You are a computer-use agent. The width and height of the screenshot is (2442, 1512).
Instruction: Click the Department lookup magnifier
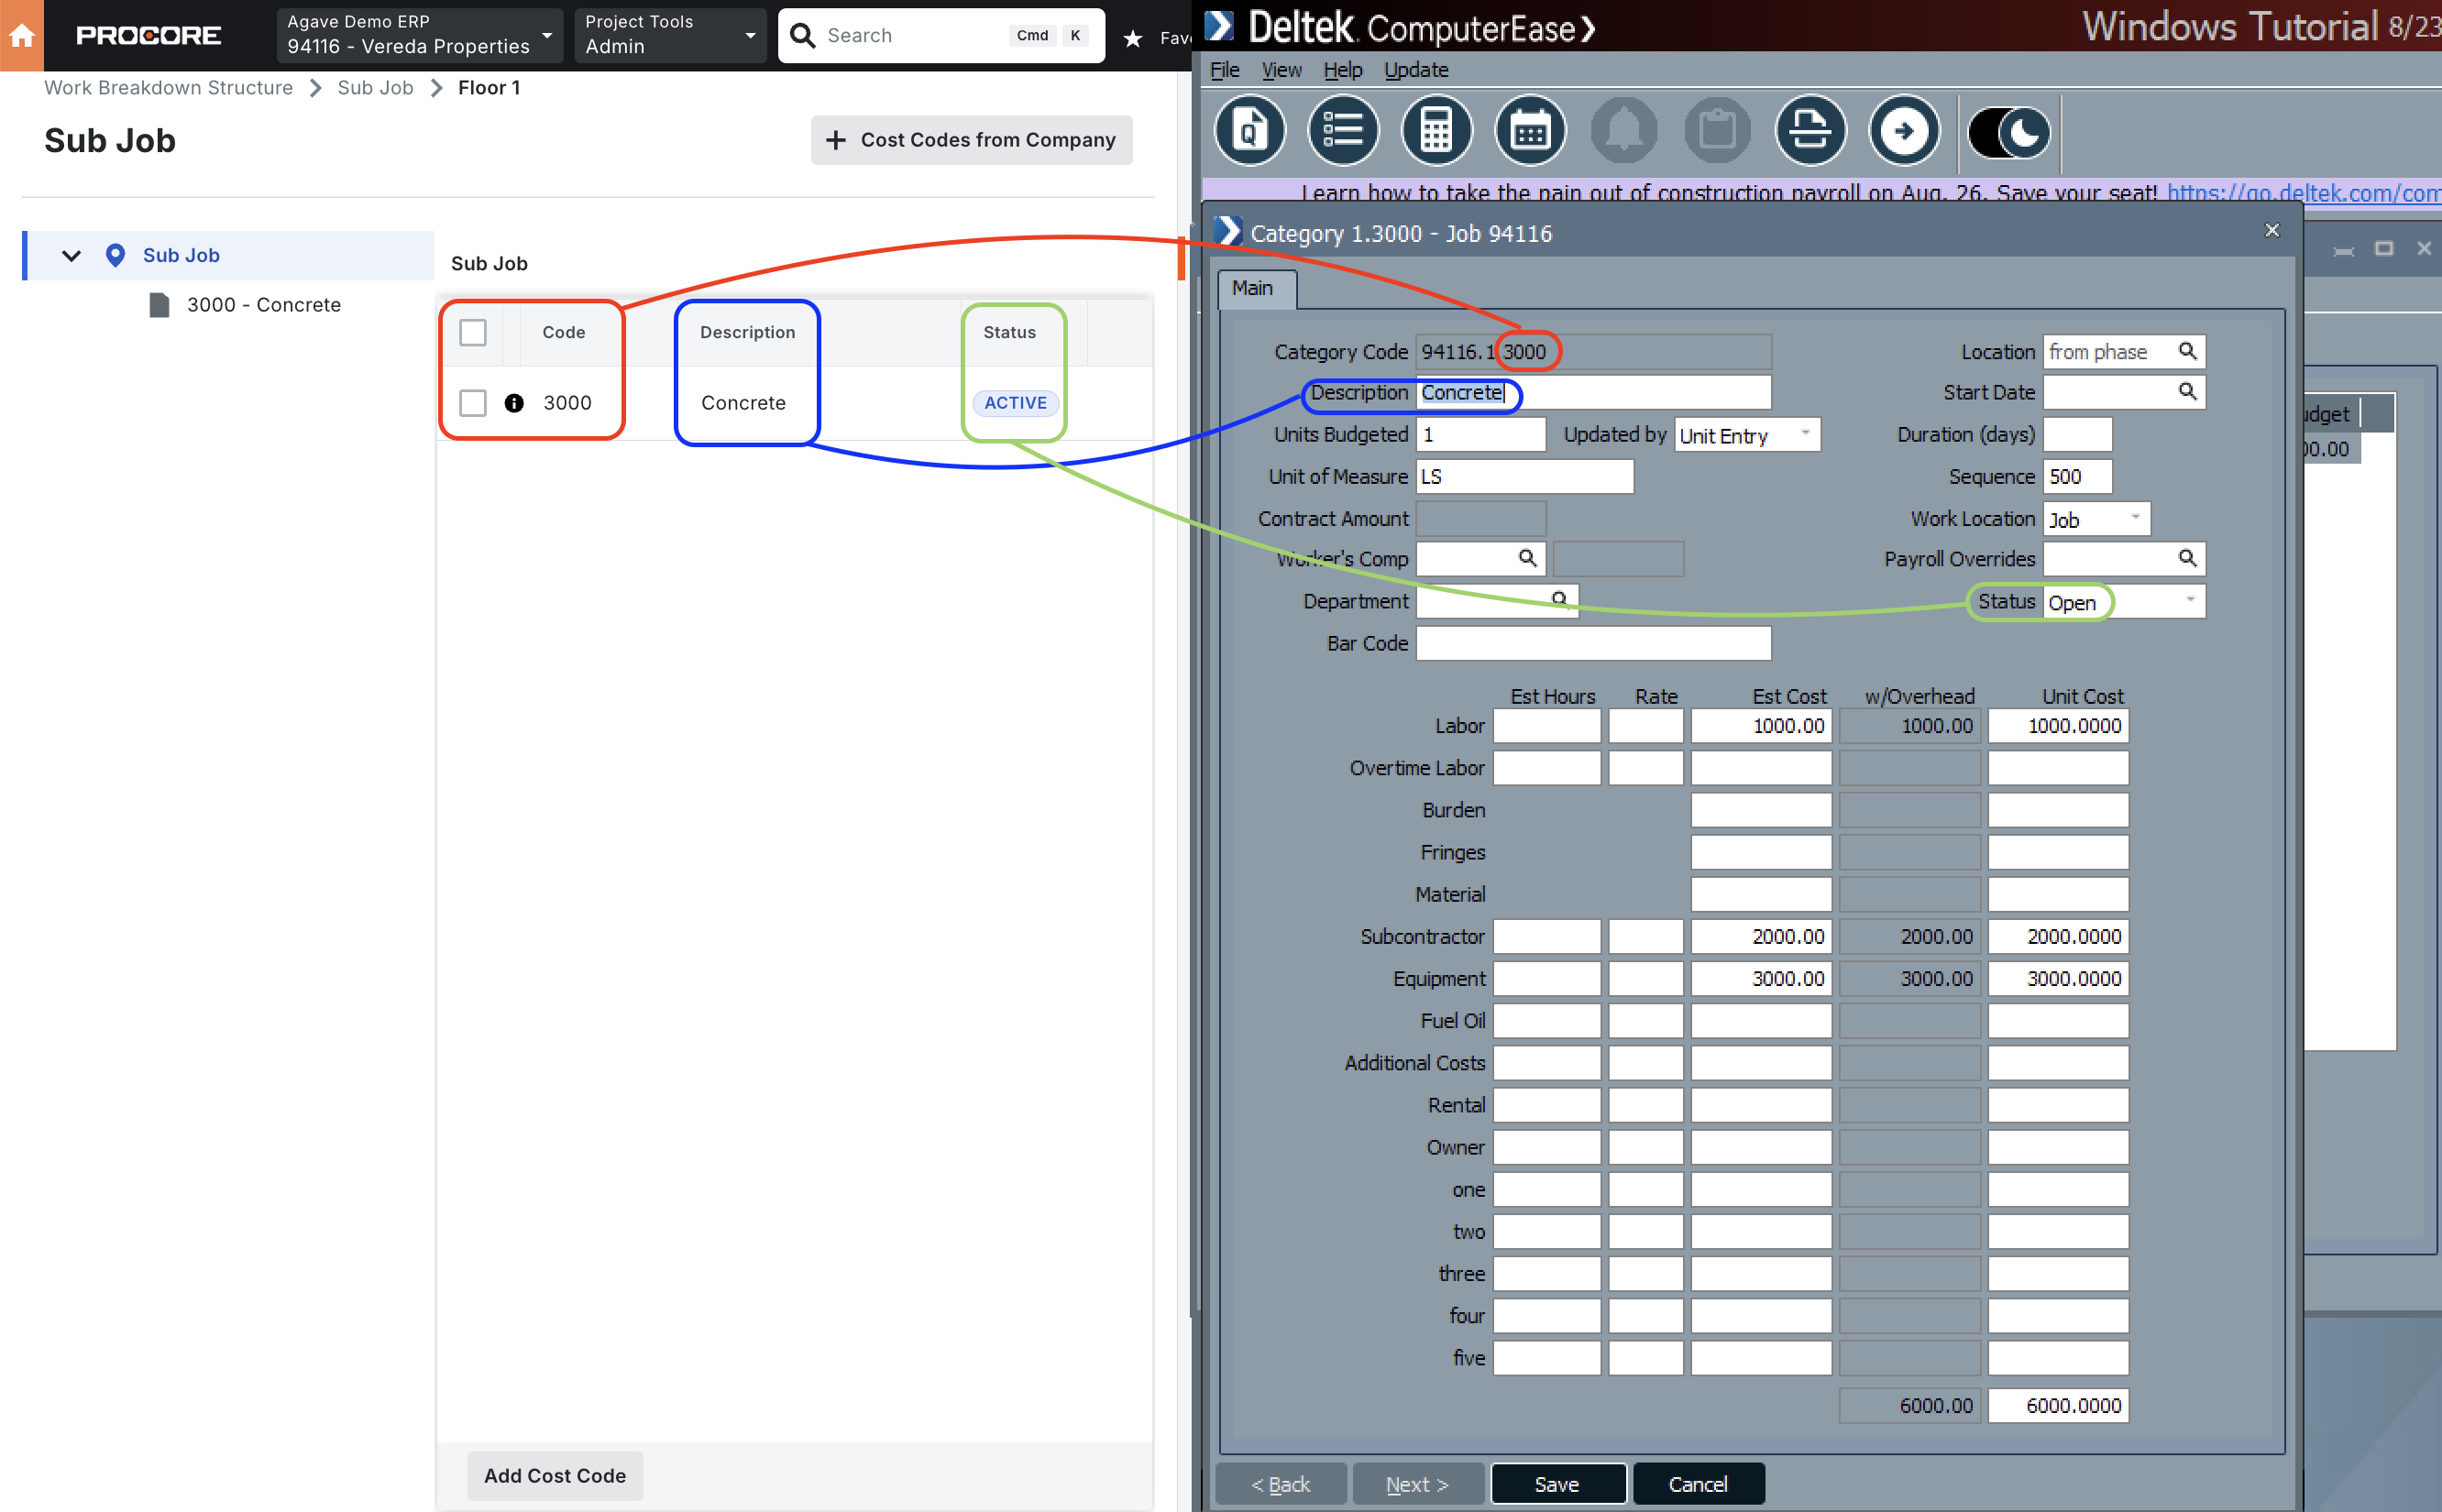coord(1559,599)
